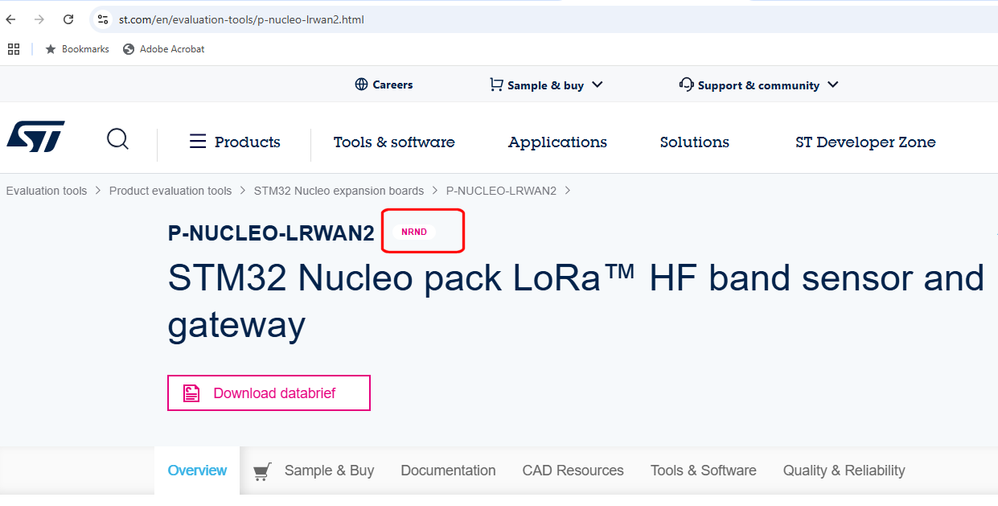The width and height of the screenshot is (998, 506).
Task: Select the Overview tab
Action: coord(197,470)
